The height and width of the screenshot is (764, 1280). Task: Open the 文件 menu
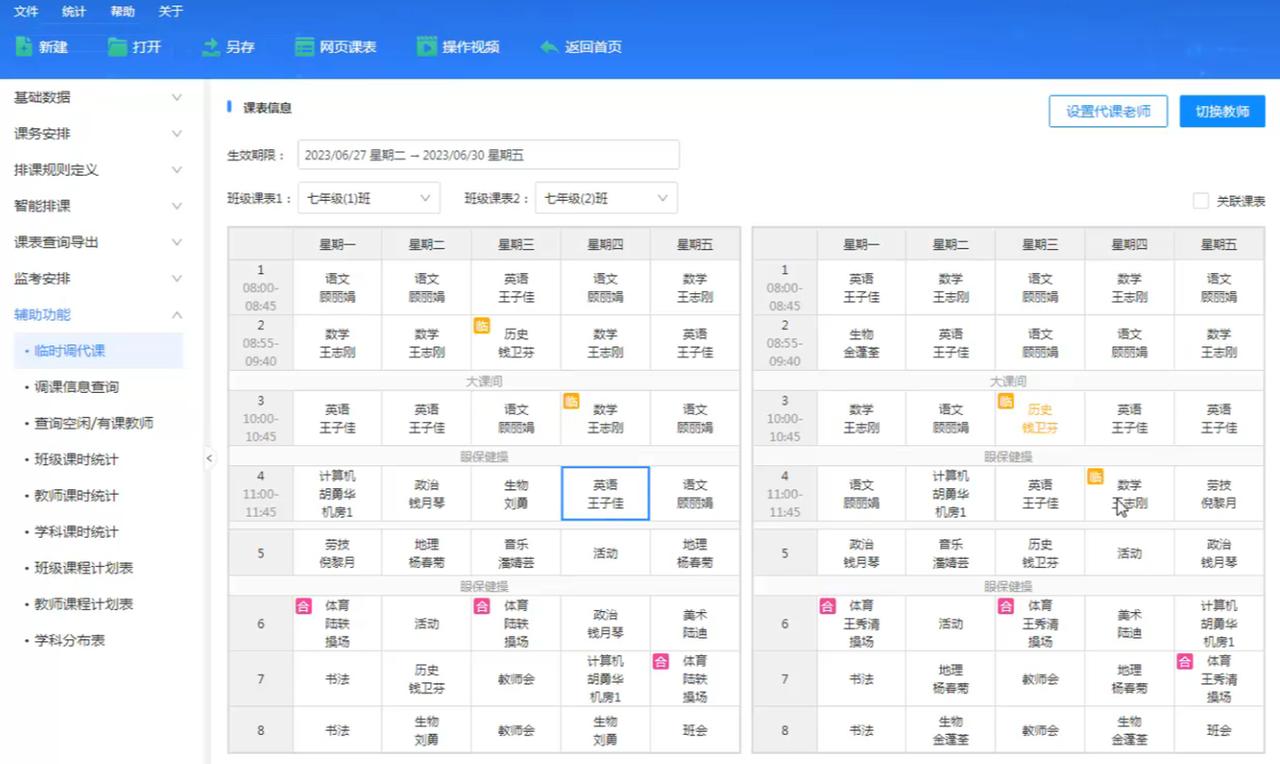click(26, 12)
